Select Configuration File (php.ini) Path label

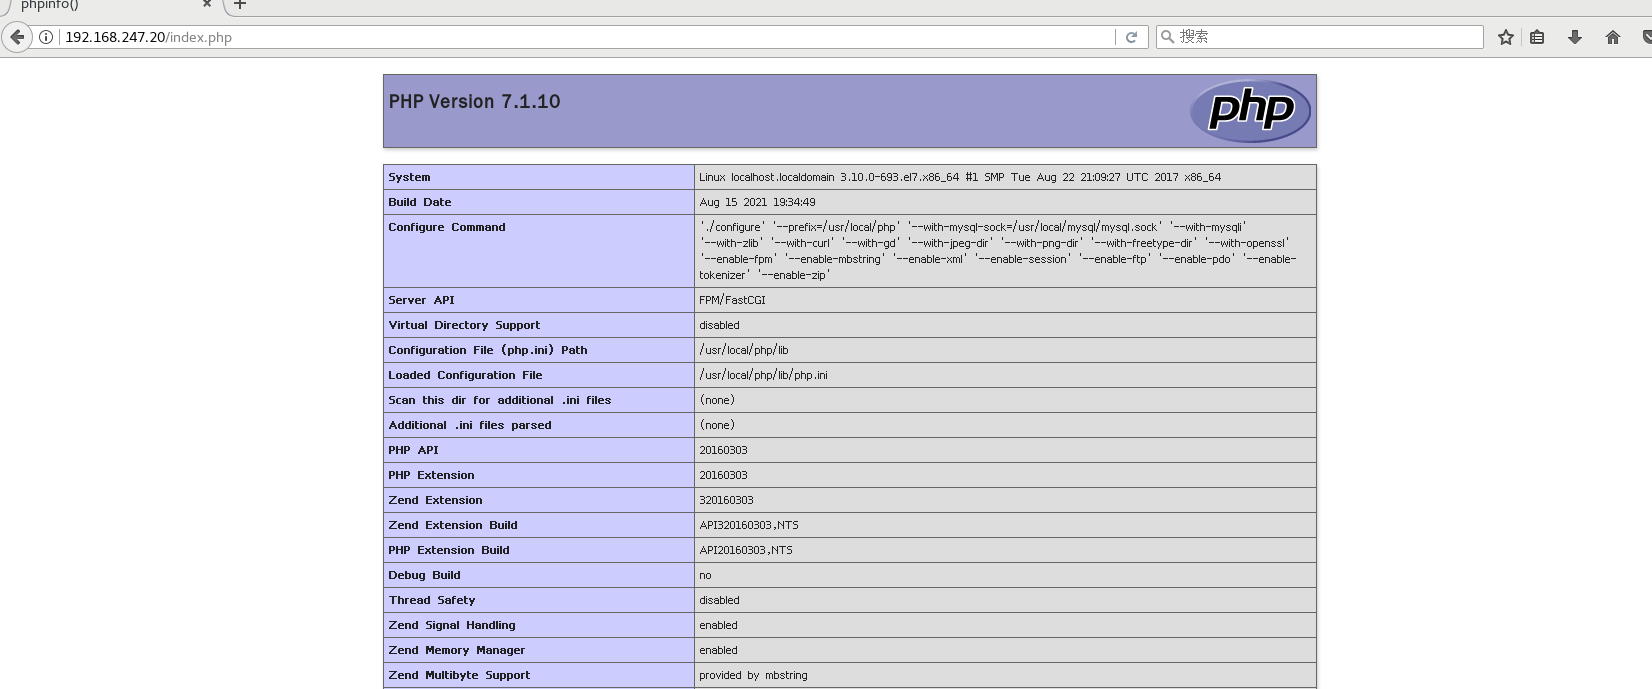488,350
